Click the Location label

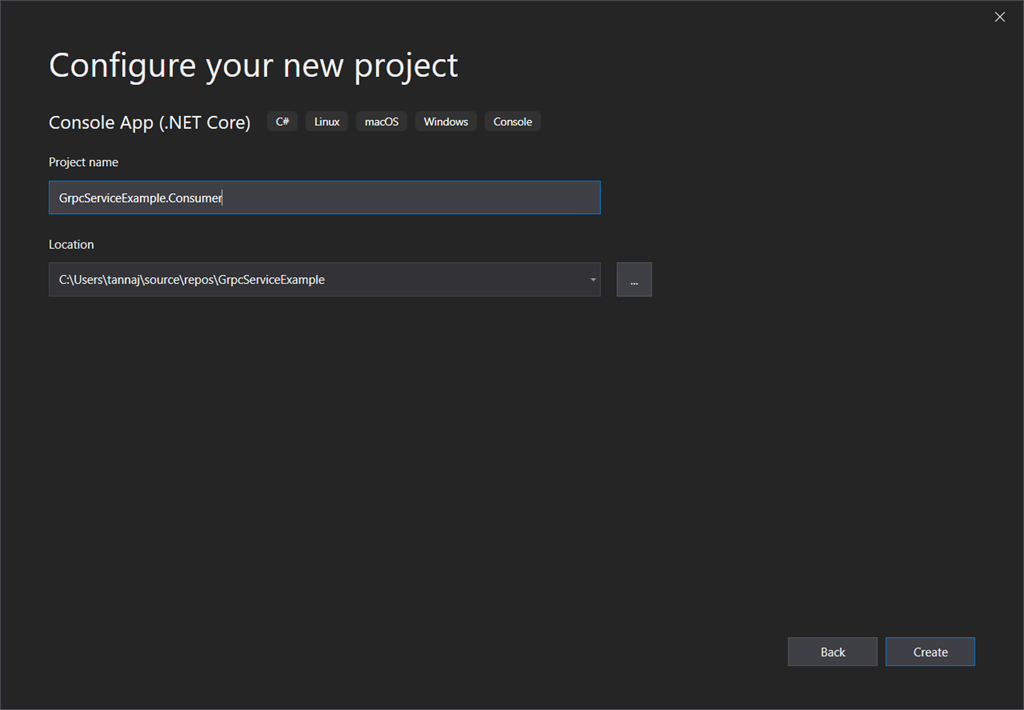pos(71,244)
